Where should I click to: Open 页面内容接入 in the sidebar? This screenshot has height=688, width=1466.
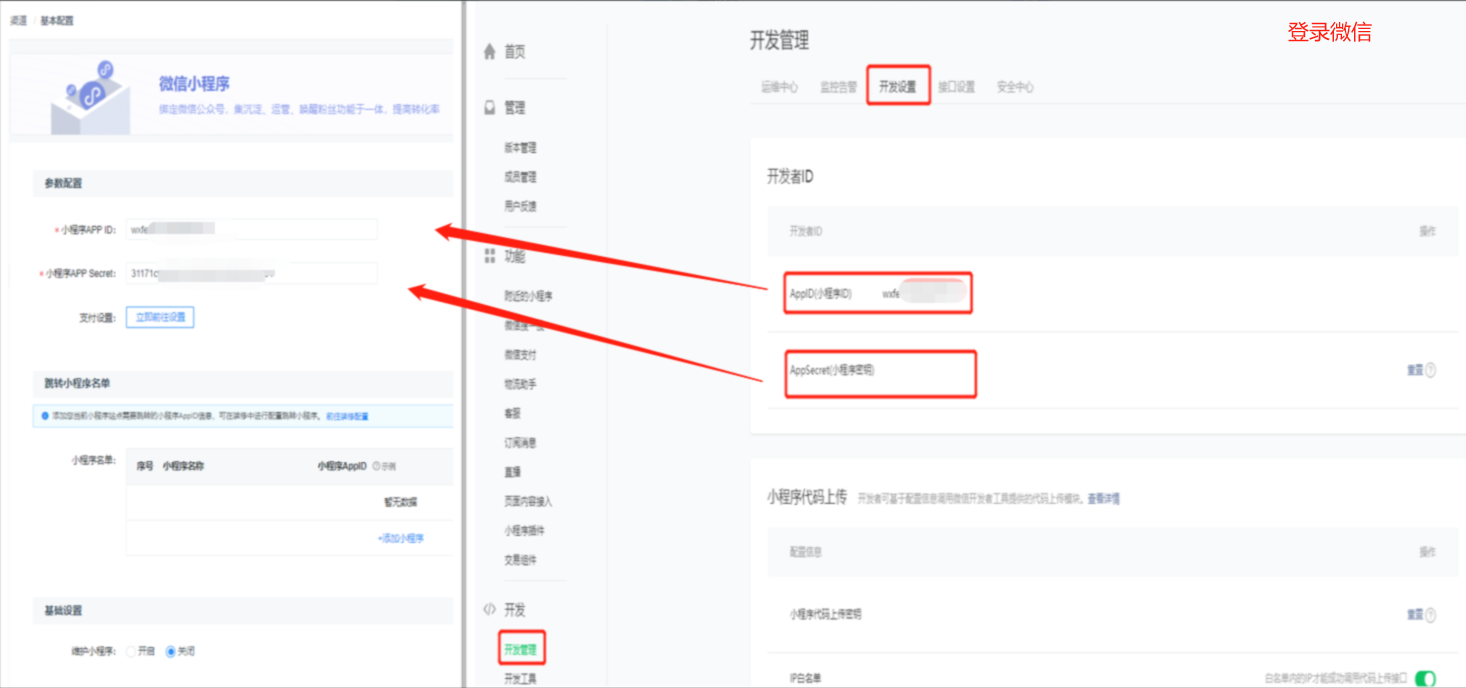tap(528, 502)
